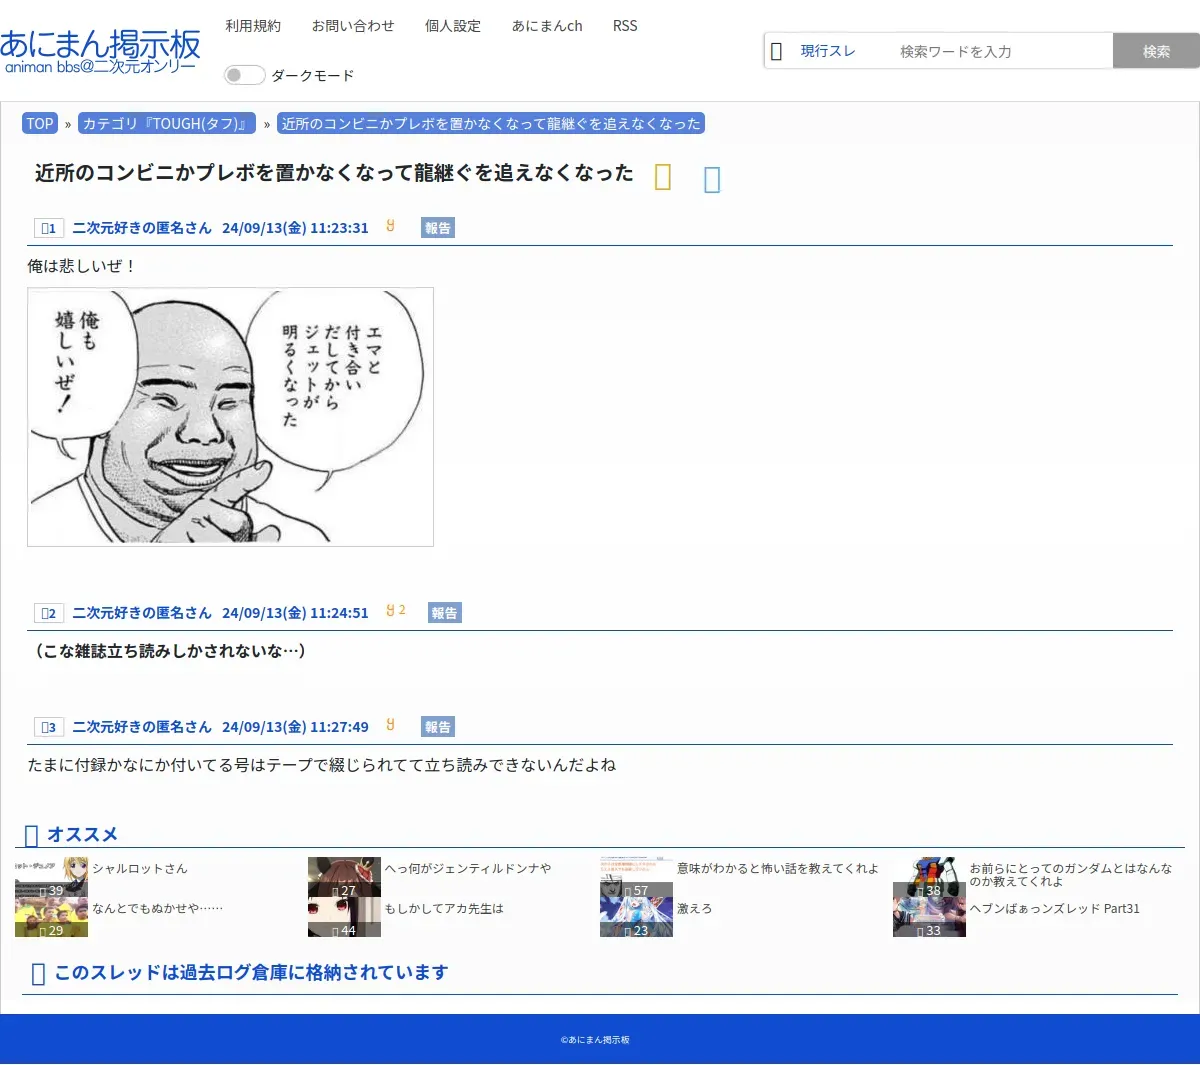Click the thumbnail with count 44
This screenshot has height=1065, width=1200.
344,917
